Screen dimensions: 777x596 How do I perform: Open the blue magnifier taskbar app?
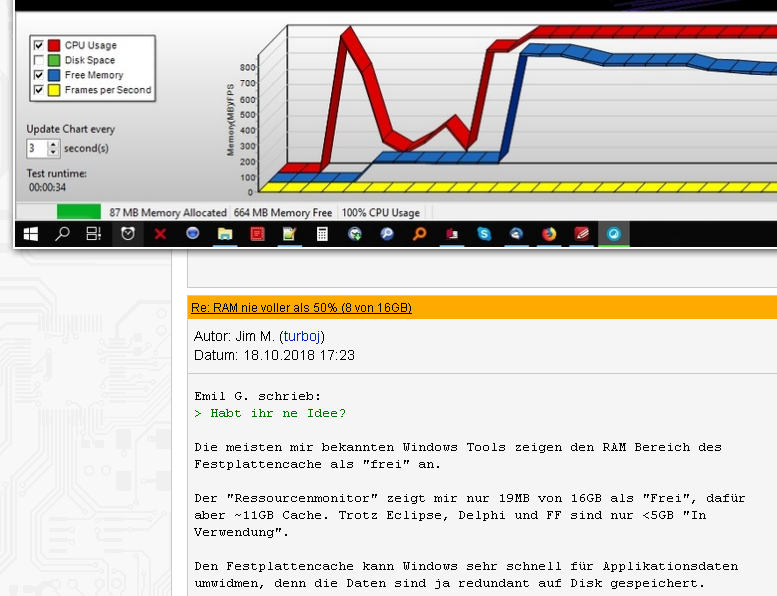click(387, 234)
